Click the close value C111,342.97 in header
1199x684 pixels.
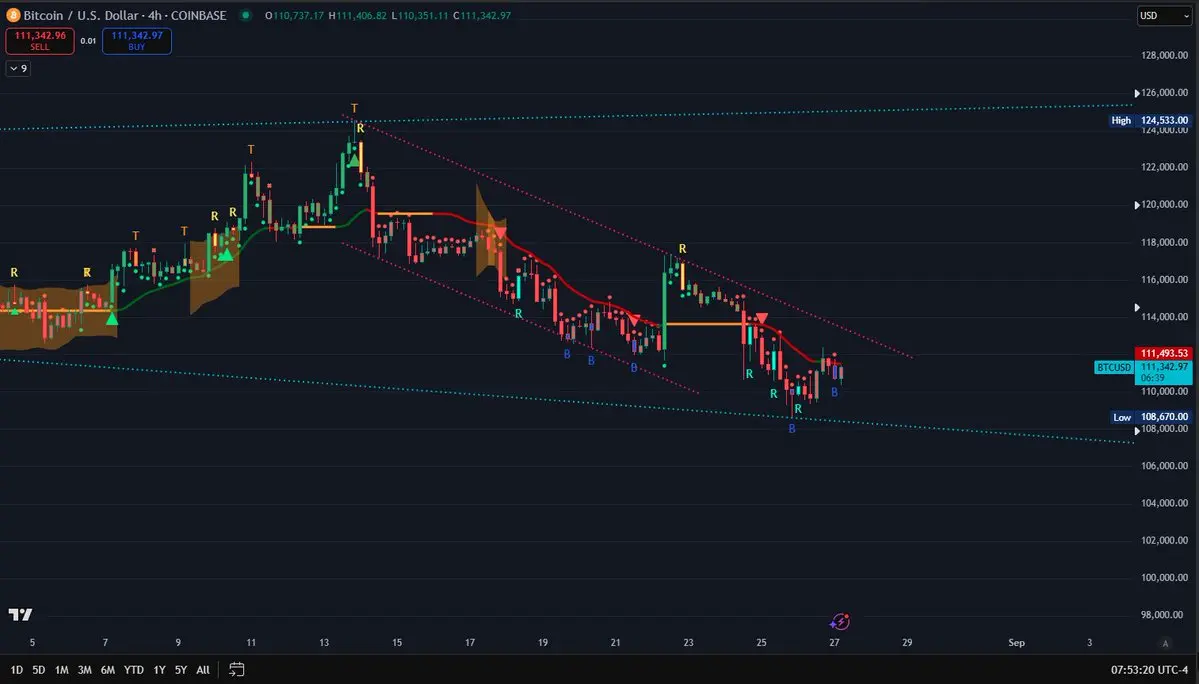click(x=482, y=15)
